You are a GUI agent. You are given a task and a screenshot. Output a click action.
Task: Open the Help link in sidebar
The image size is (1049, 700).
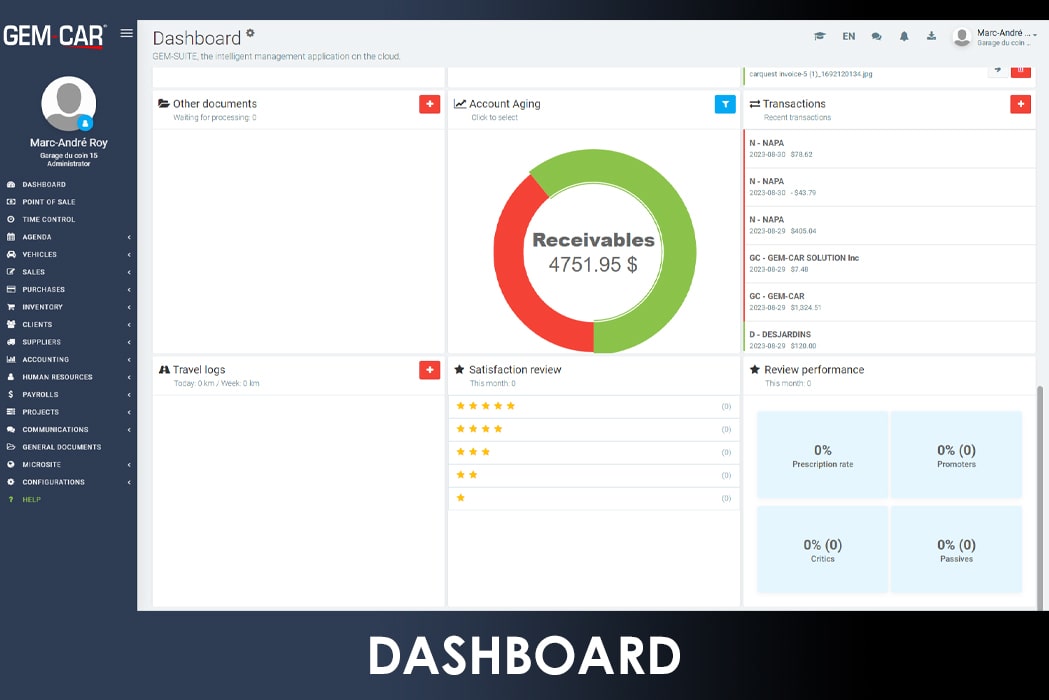click(x=31, y=499)
